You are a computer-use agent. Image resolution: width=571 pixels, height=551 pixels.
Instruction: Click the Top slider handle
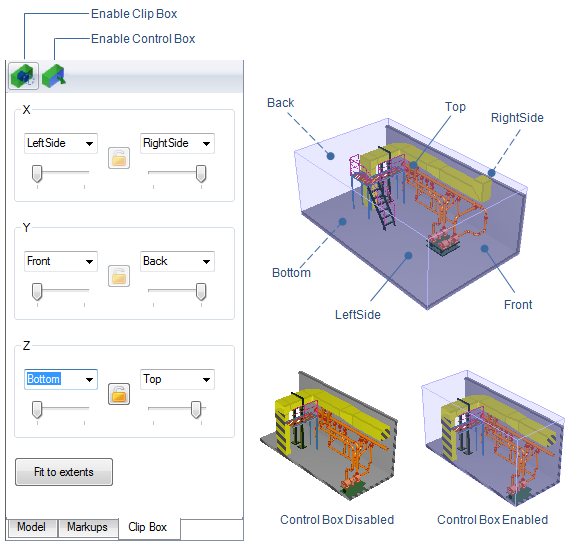point(196,410)
